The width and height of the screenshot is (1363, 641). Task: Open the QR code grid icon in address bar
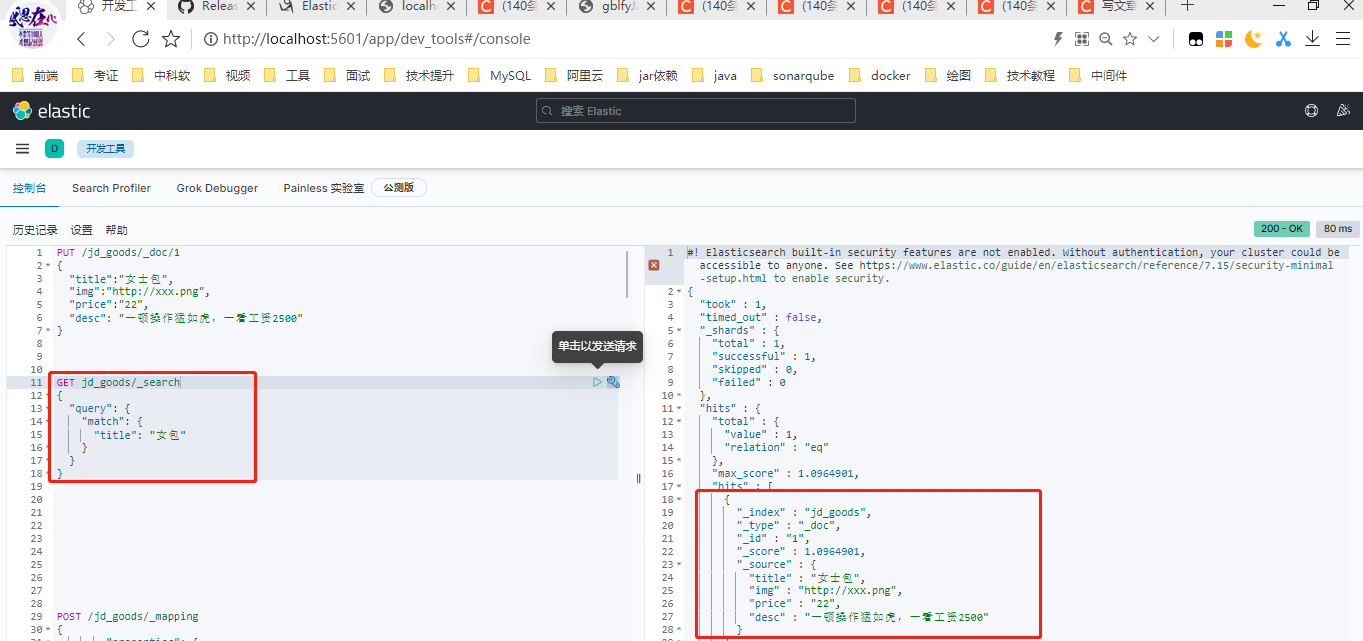click(1082, 39)
